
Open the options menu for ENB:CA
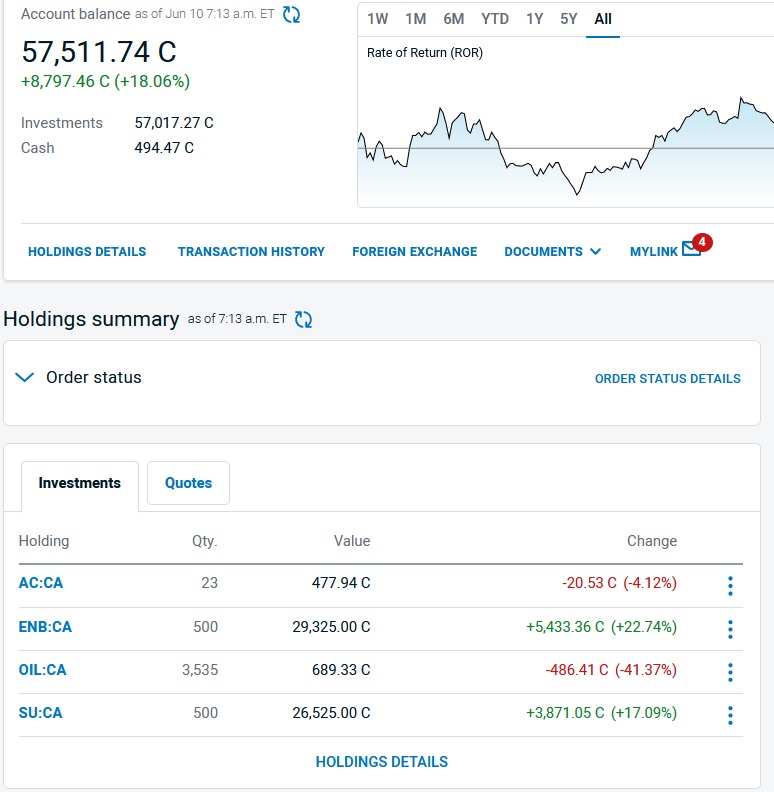coord(730,629)
